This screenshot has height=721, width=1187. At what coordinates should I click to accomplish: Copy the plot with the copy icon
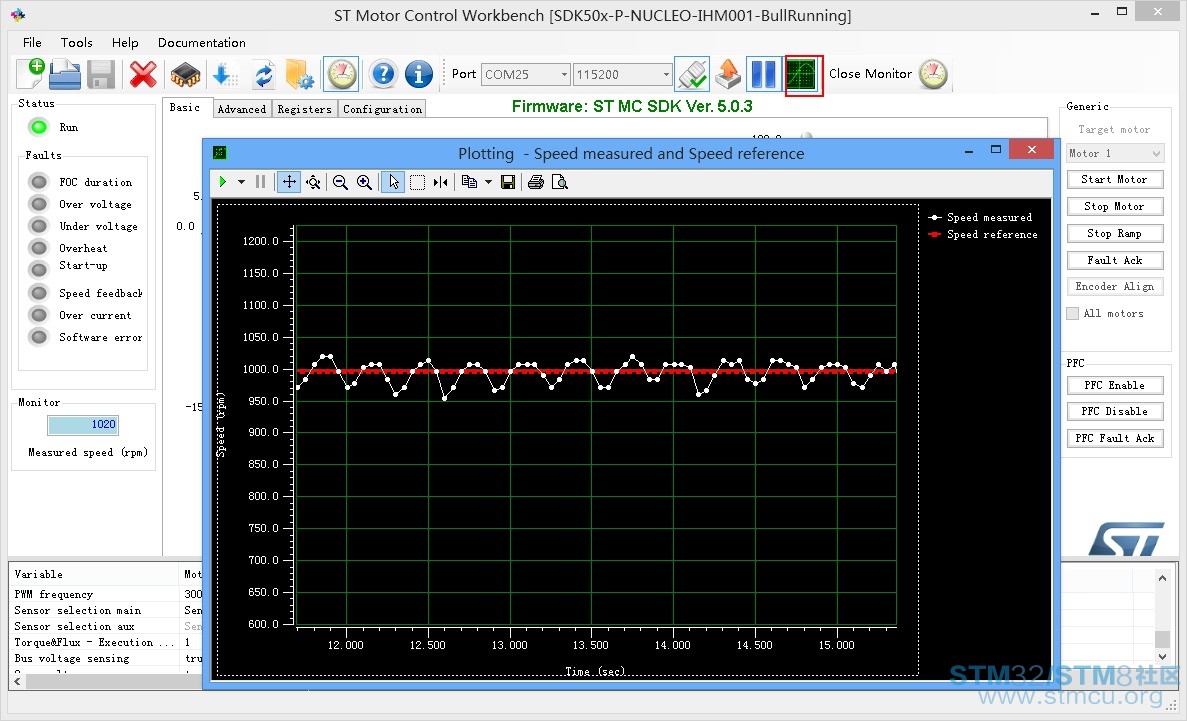click(469, 182)
